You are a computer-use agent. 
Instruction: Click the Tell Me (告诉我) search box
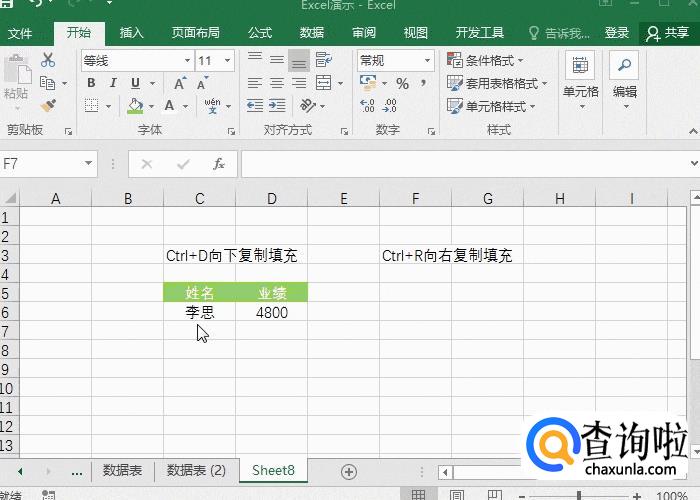point(559,33)
